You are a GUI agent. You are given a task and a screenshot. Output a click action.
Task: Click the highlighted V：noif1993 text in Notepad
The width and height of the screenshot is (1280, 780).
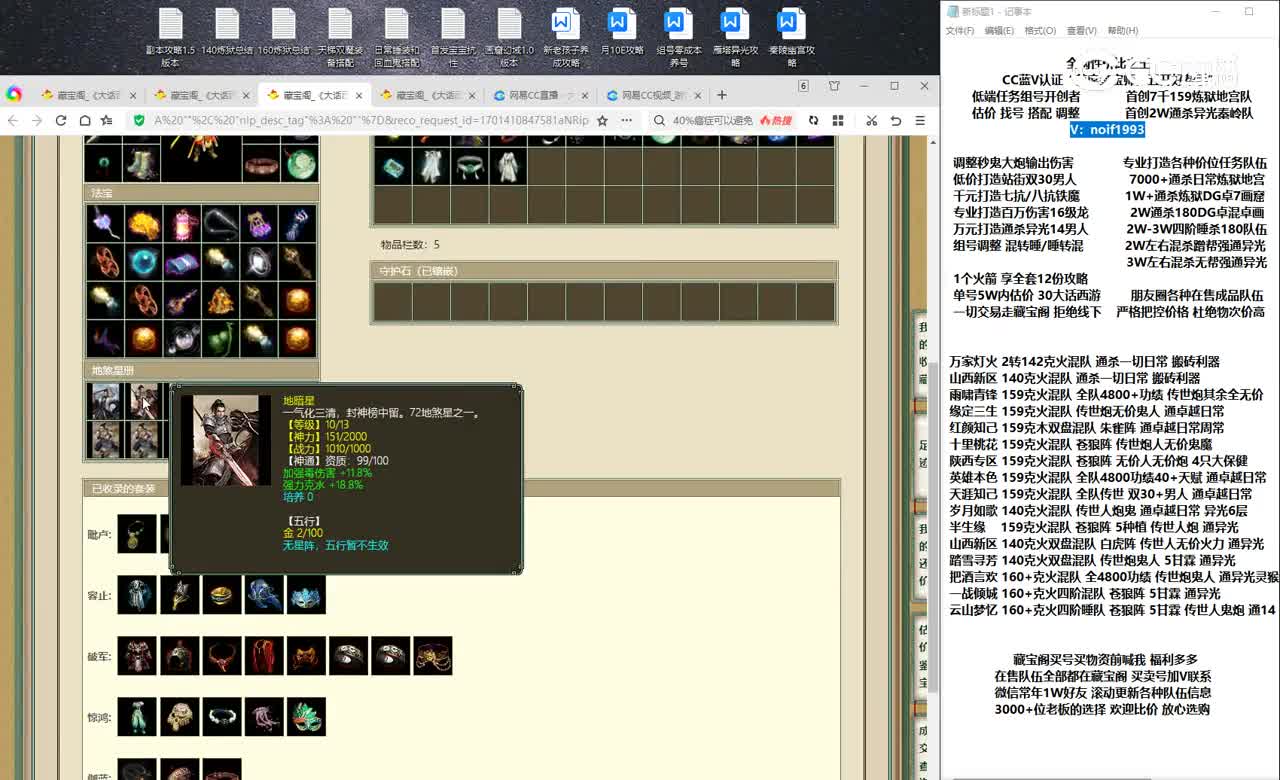[x=1107, y=129]
